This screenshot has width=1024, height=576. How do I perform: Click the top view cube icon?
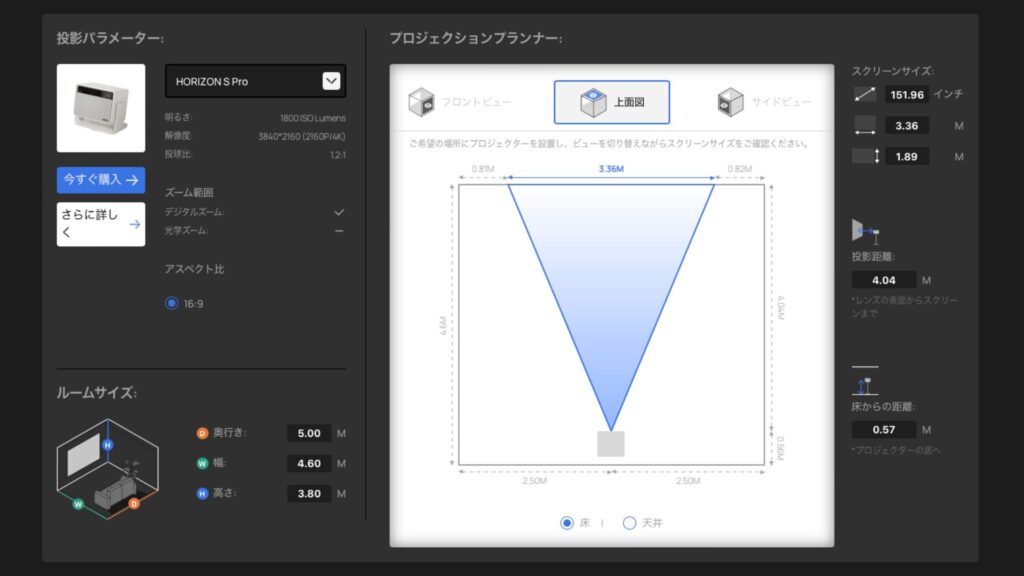click(x=593, y=103)
